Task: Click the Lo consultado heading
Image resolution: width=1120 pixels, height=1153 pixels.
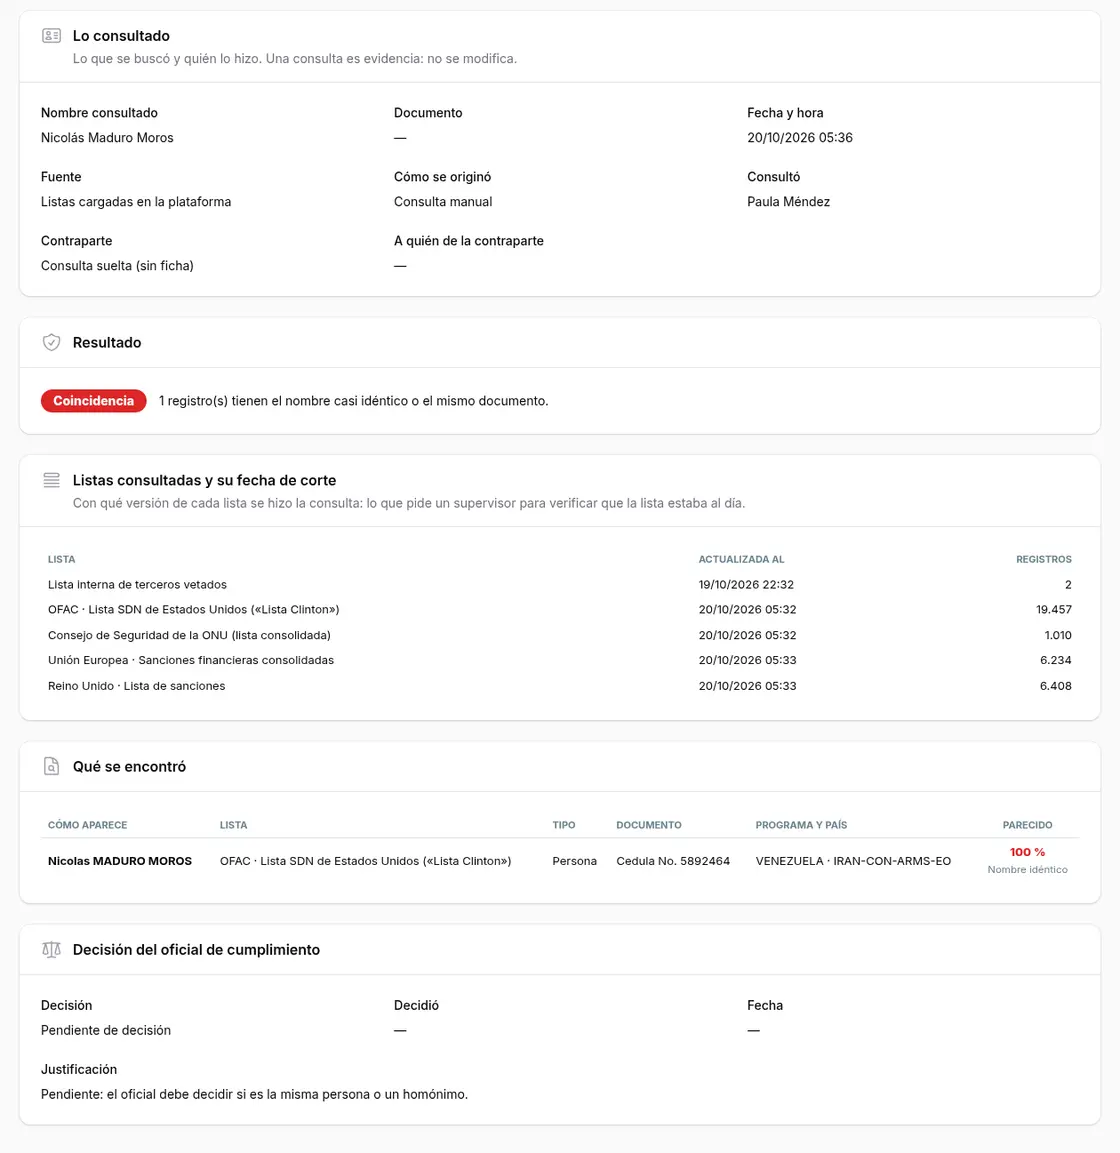Action: pyautogui.click(x=121, y=36)
